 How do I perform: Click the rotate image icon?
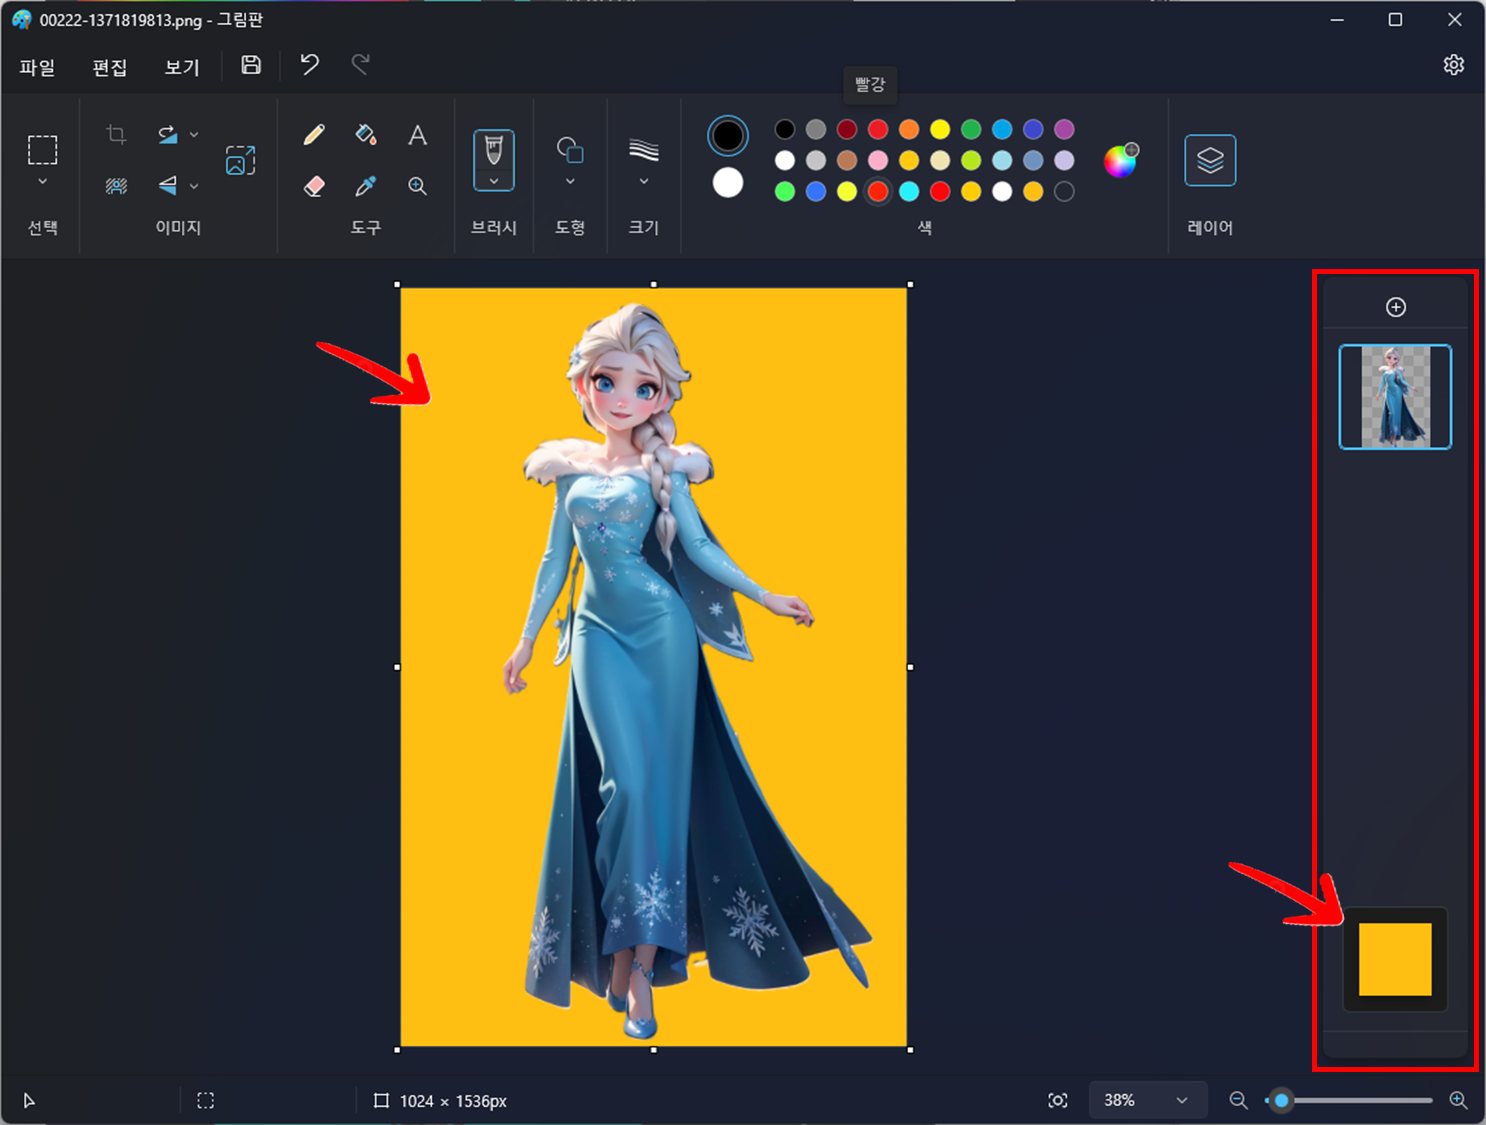click(167, 134)
